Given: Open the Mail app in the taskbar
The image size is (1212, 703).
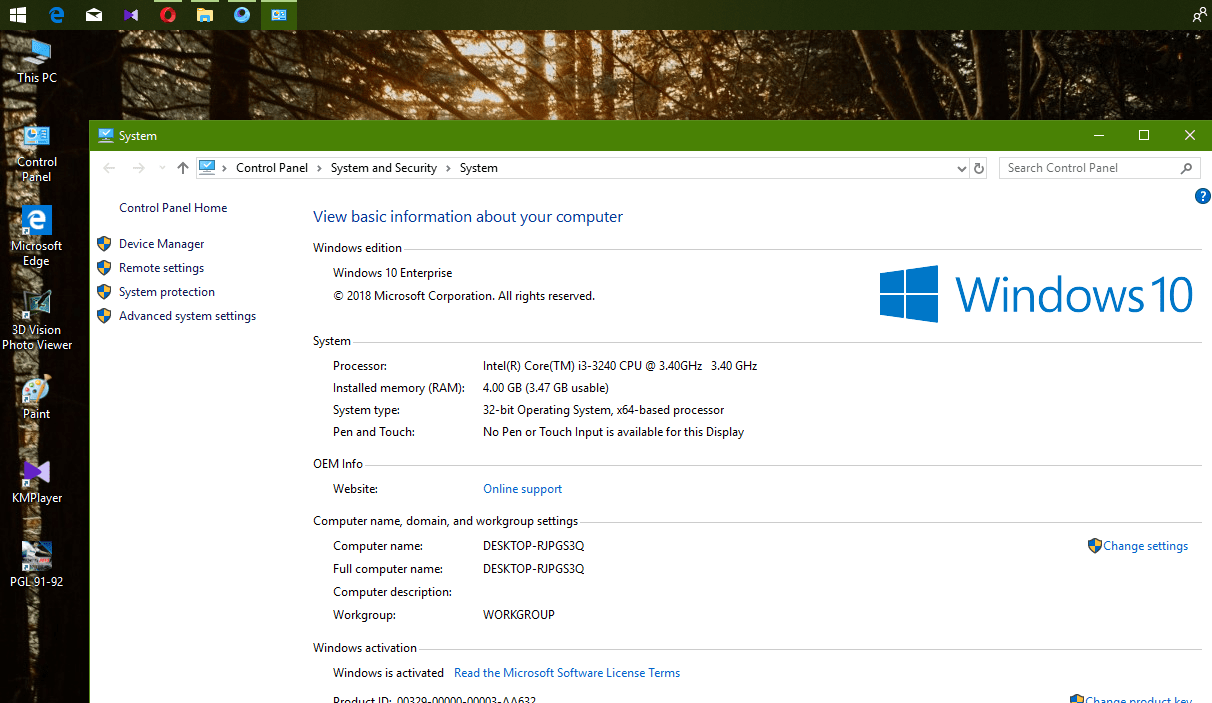Looking at the screenshot, I should pos(94,15).
